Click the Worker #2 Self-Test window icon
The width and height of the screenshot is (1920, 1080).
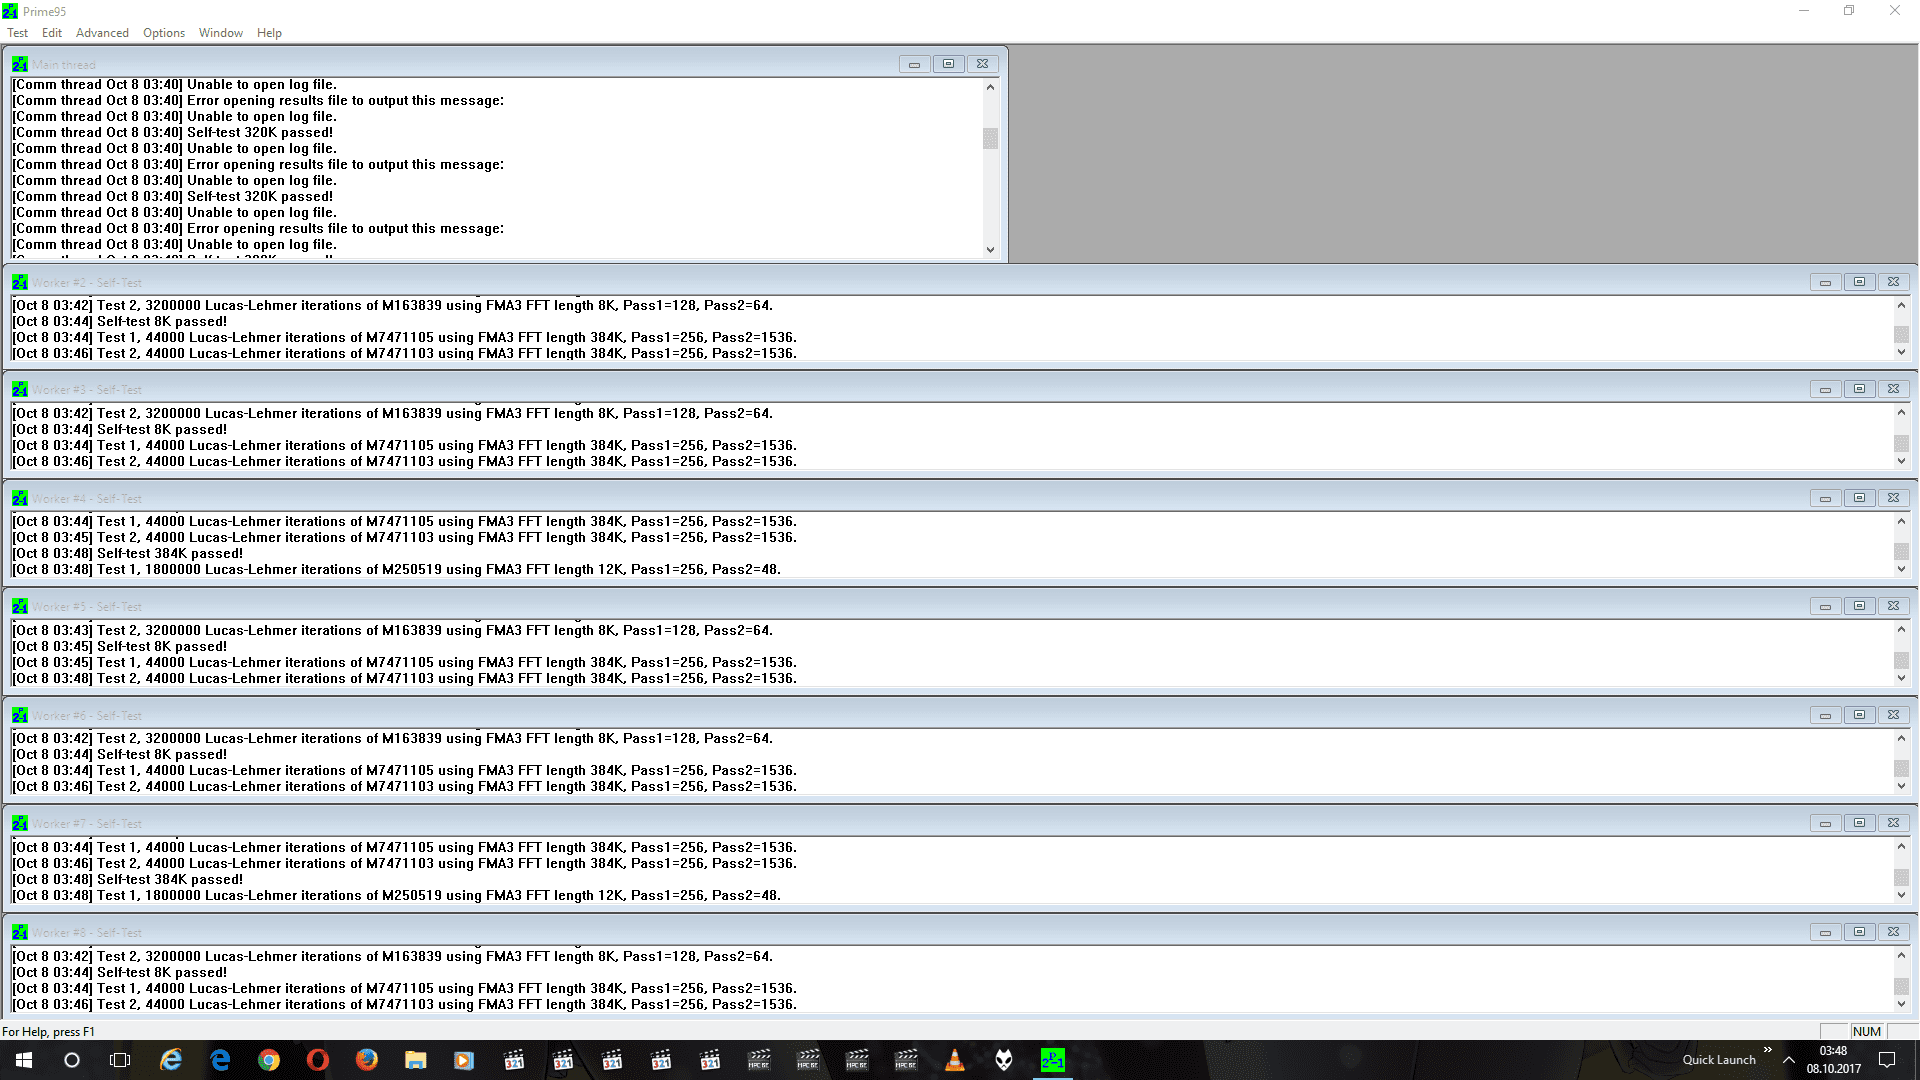(x=19, y=282)
